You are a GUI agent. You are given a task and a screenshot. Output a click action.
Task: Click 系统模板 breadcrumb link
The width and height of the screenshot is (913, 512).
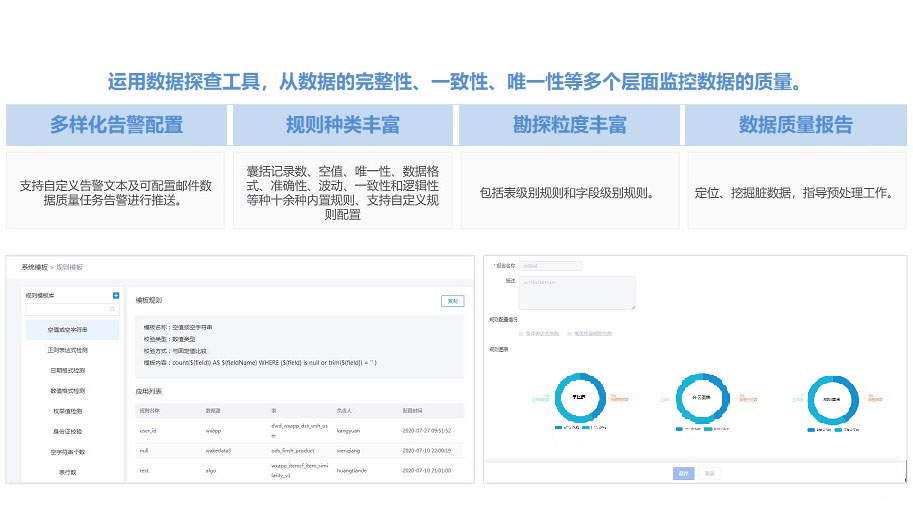coord(33,267)
